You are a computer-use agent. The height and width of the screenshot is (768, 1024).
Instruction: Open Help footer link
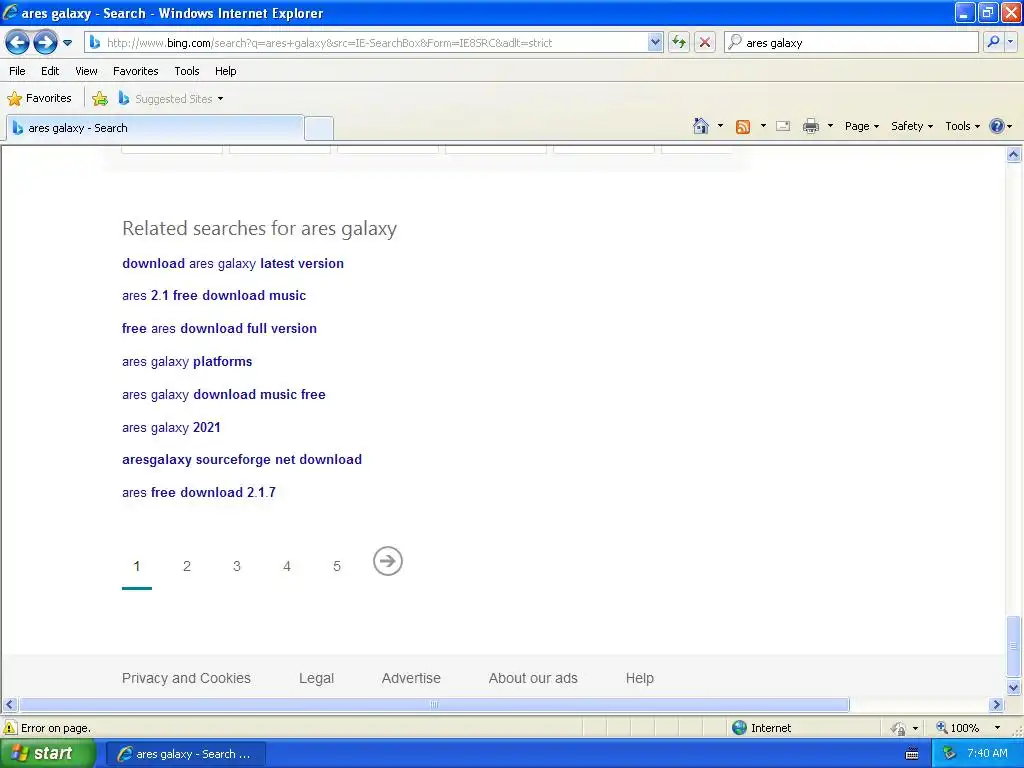click(639, 678)
